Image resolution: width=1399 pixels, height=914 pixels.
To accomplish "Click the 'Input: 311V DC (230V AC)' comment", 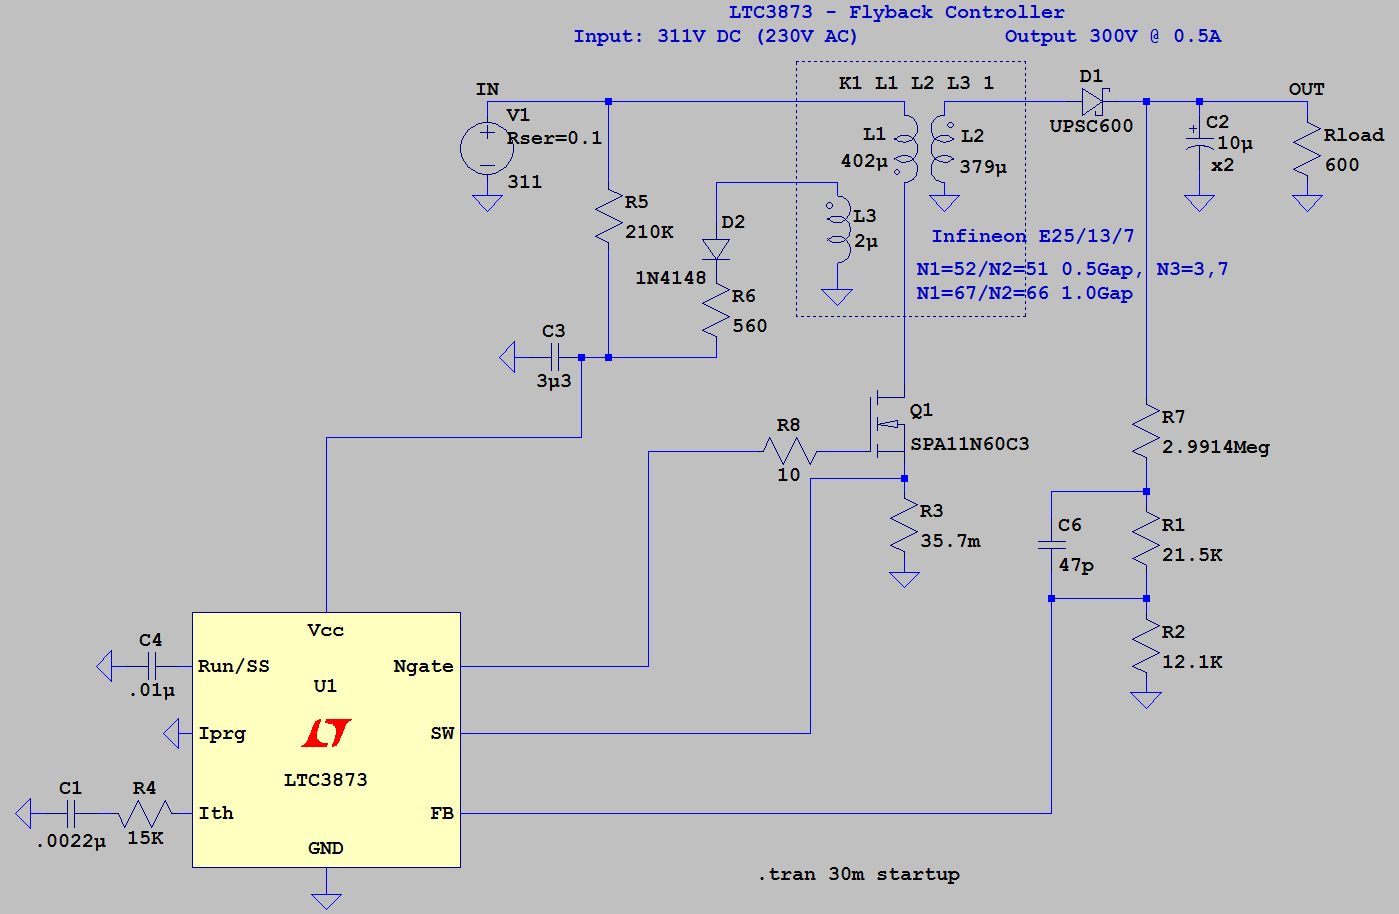I will (x=715, y=36).
